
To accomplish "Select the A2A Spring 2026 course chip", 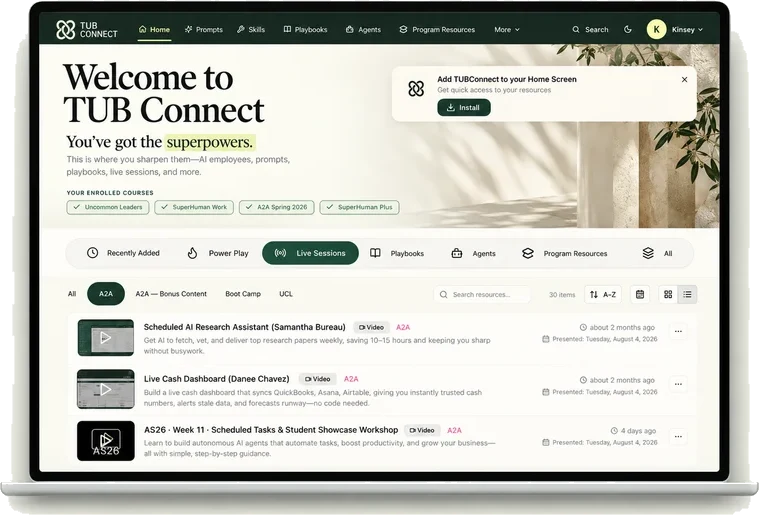I will click(x=276, y=207).
